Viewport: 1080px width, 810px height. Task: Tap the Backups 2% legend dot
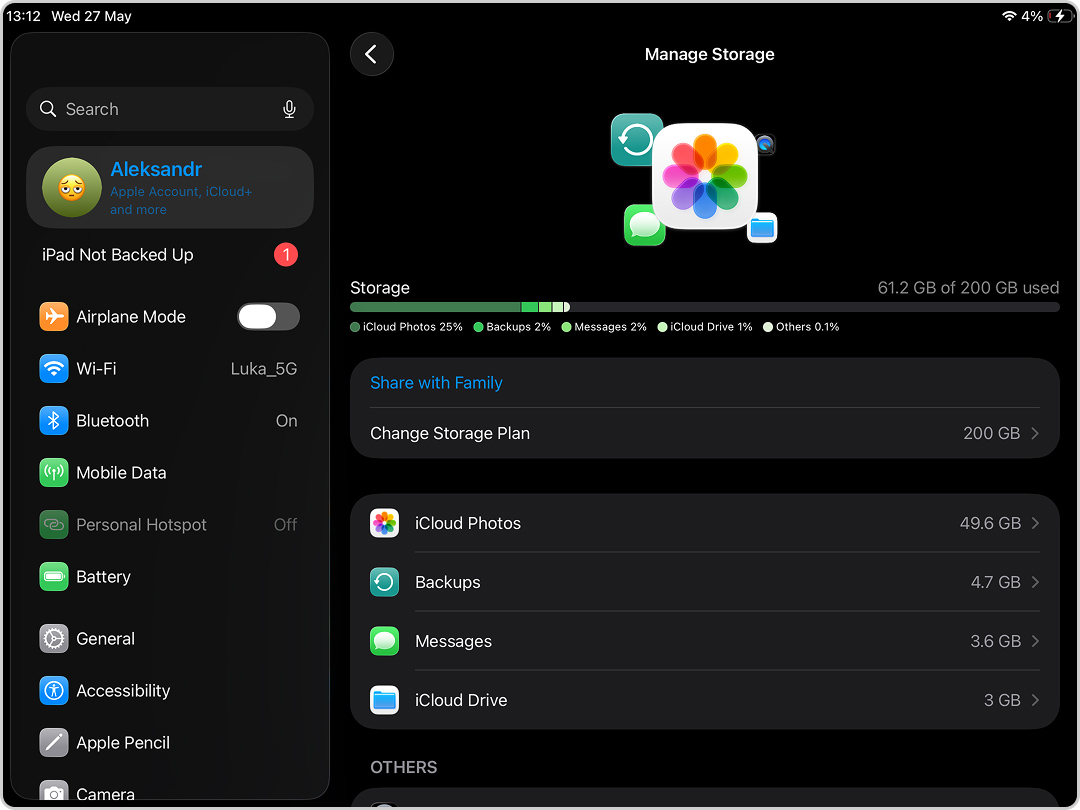pos(478,327)
